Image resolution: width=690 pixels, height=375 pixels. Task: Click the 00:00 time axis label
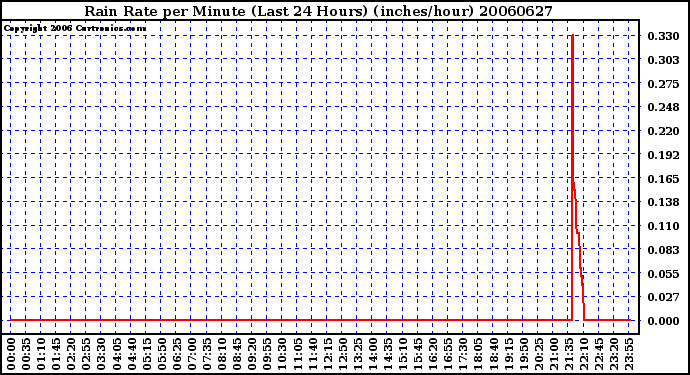click(x=11, y=354)
